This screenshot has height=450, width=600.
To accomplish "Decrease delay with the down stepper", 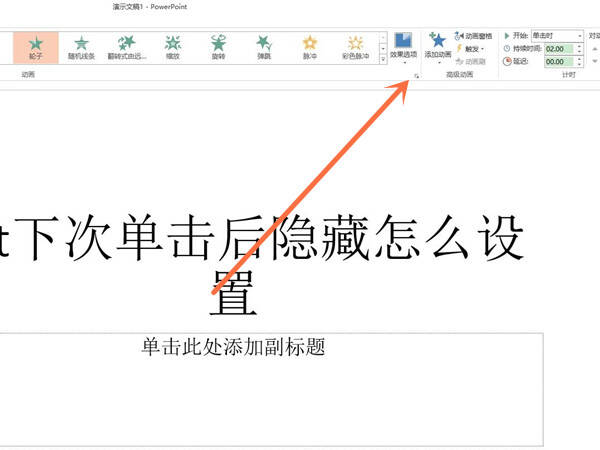I will click(579, 64).
